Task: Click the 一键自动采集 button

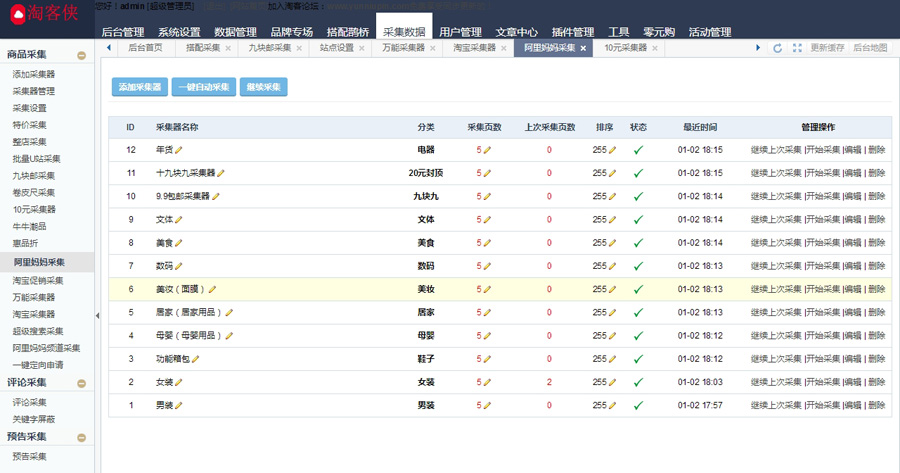Action: [204, 87]
